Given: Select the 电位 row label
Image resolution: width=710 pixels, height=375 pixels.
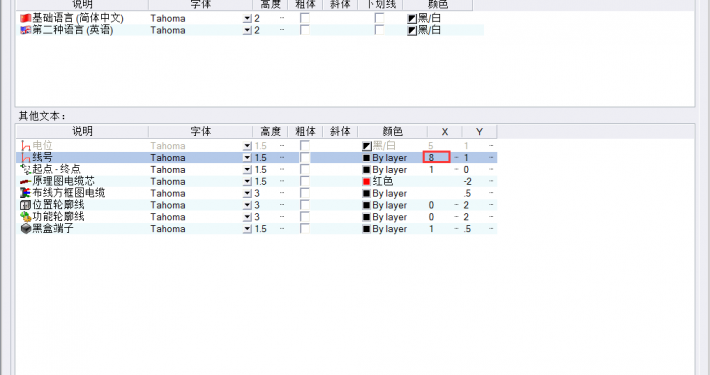Looking at the screenshot, I should [x=43, y=145].
